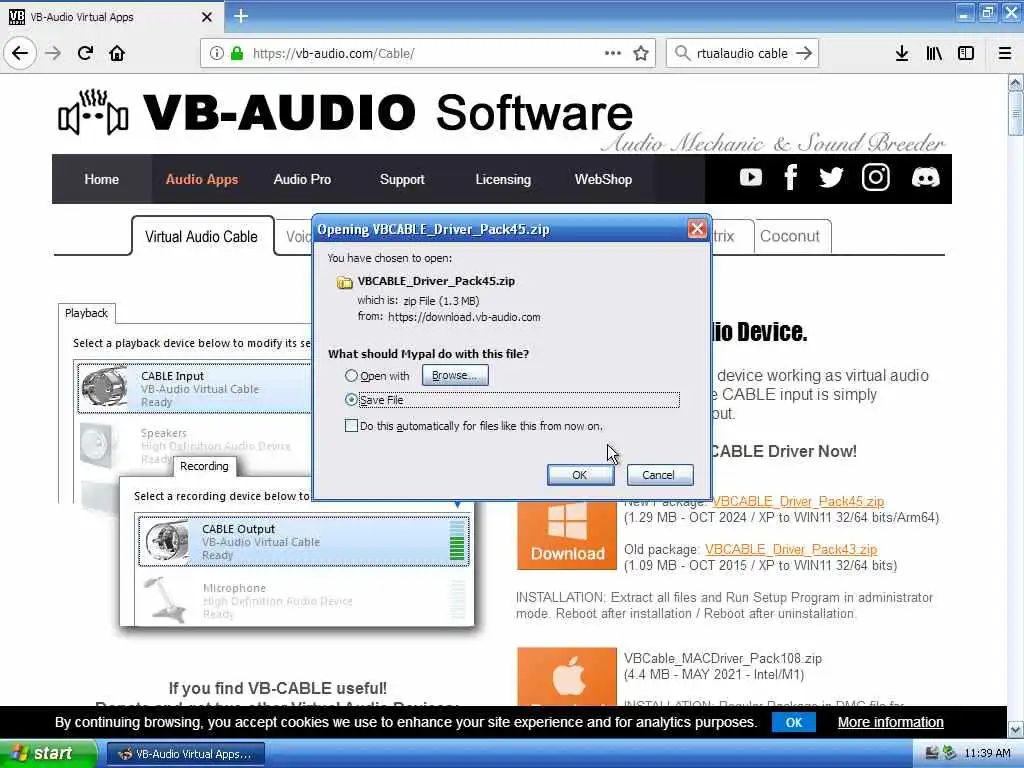Go to the browser home page
The image size is (1024, 768).
coord(117,53)
